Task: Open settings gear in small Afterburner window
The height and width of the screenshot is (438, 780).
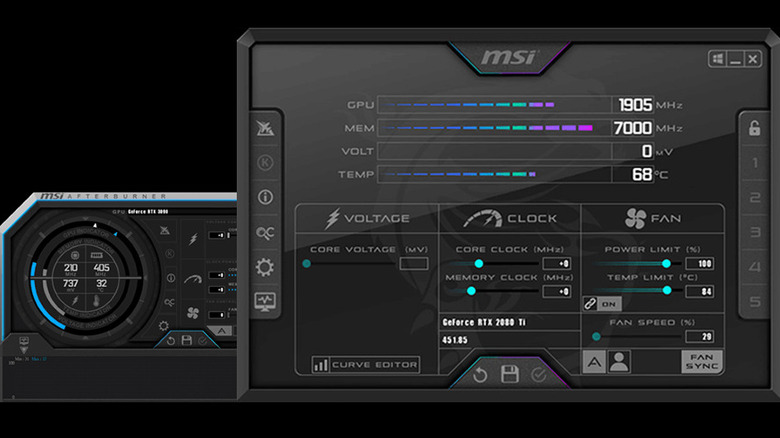Action: (x=163, y=326)
